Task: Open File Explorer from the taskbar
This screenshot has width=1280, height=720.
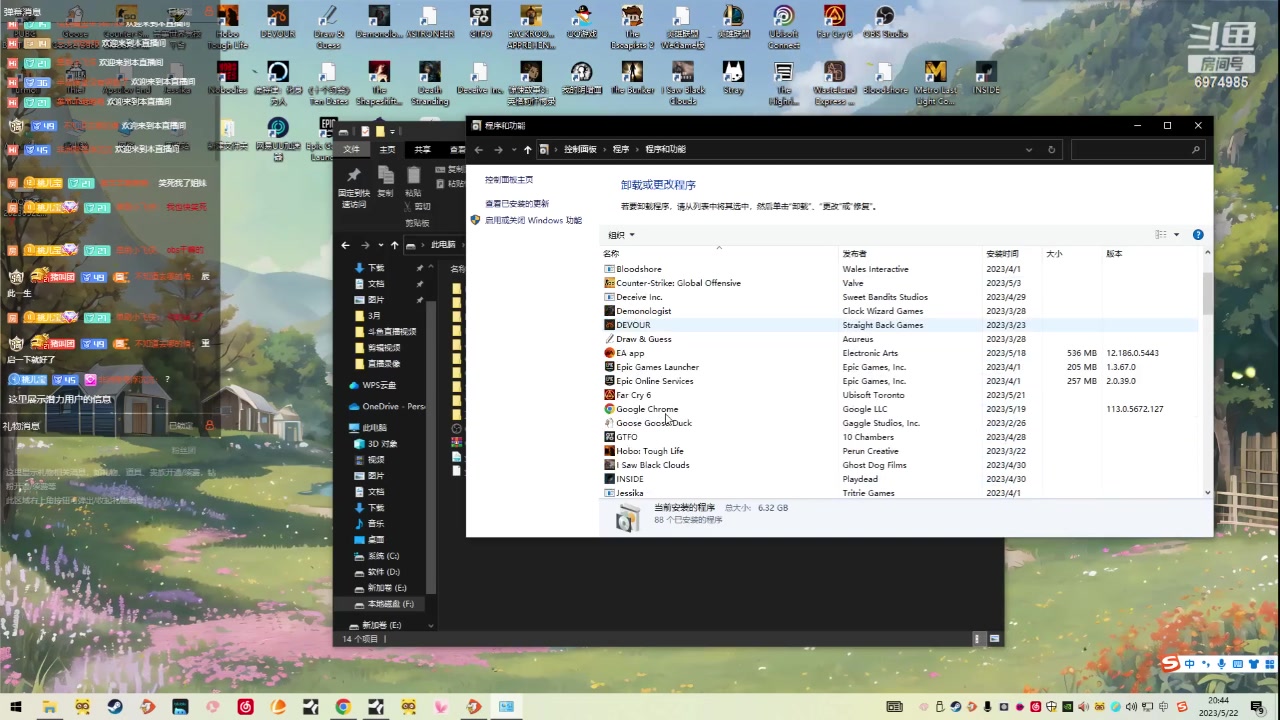Action: coord(49,707)
